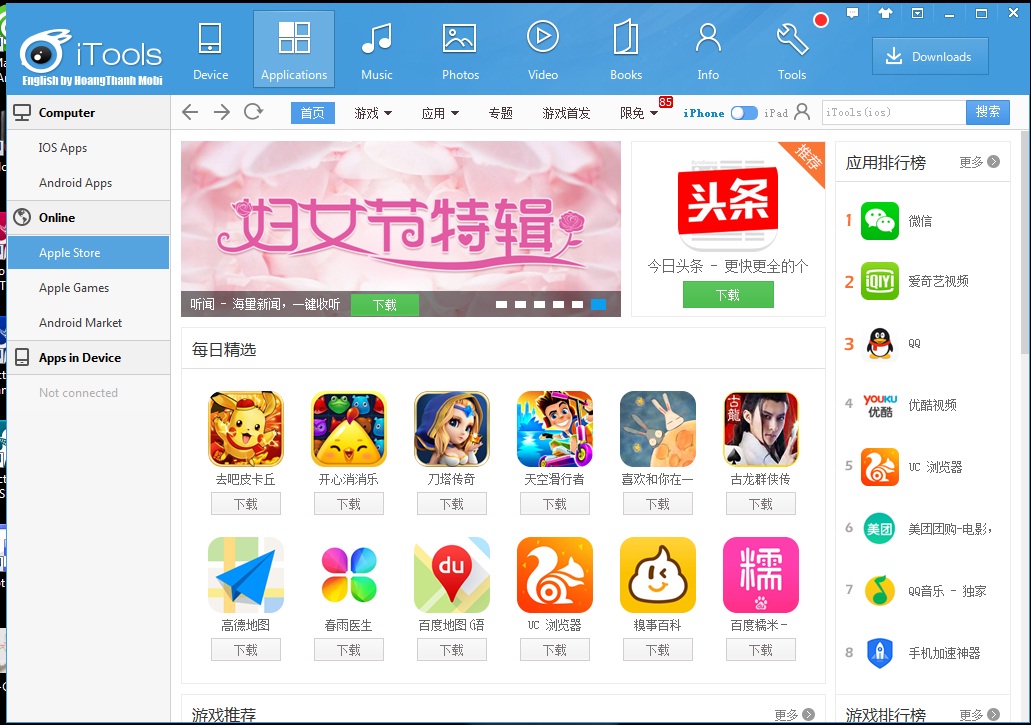Select the last blue banner slide indicator

[598, 304]
